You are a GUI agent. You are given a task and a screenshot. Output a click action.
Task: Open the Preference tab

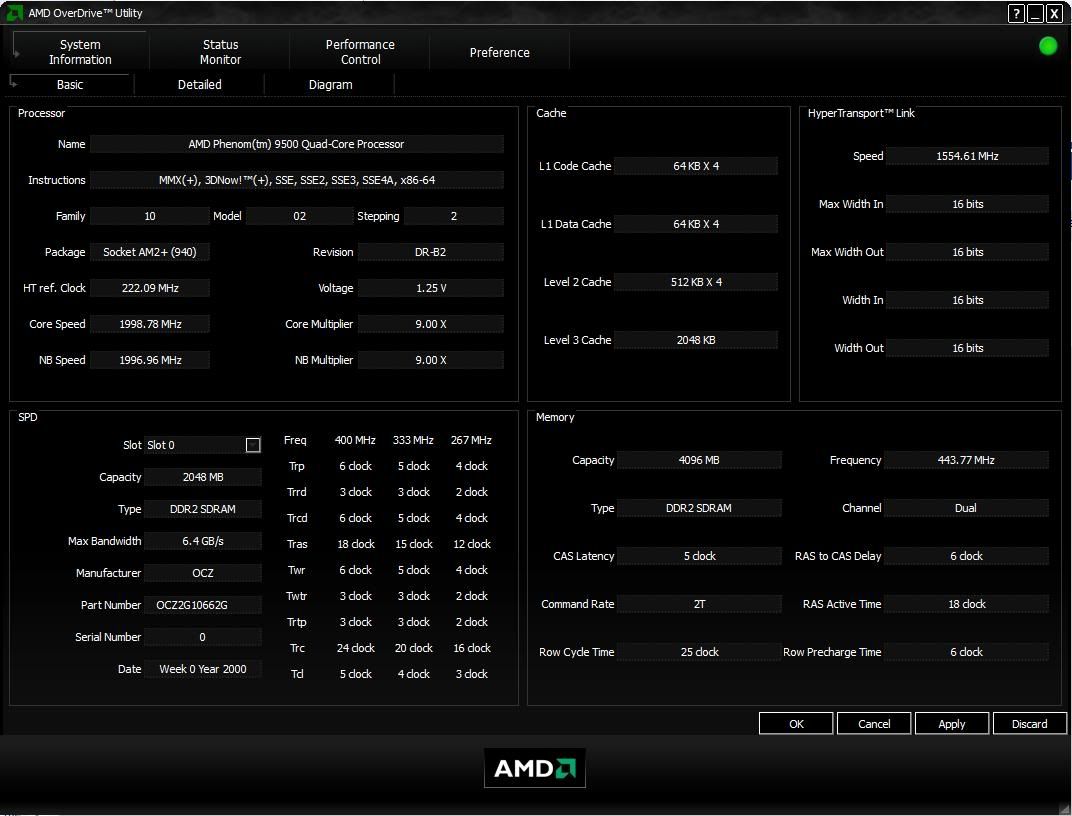click(500, 52)
